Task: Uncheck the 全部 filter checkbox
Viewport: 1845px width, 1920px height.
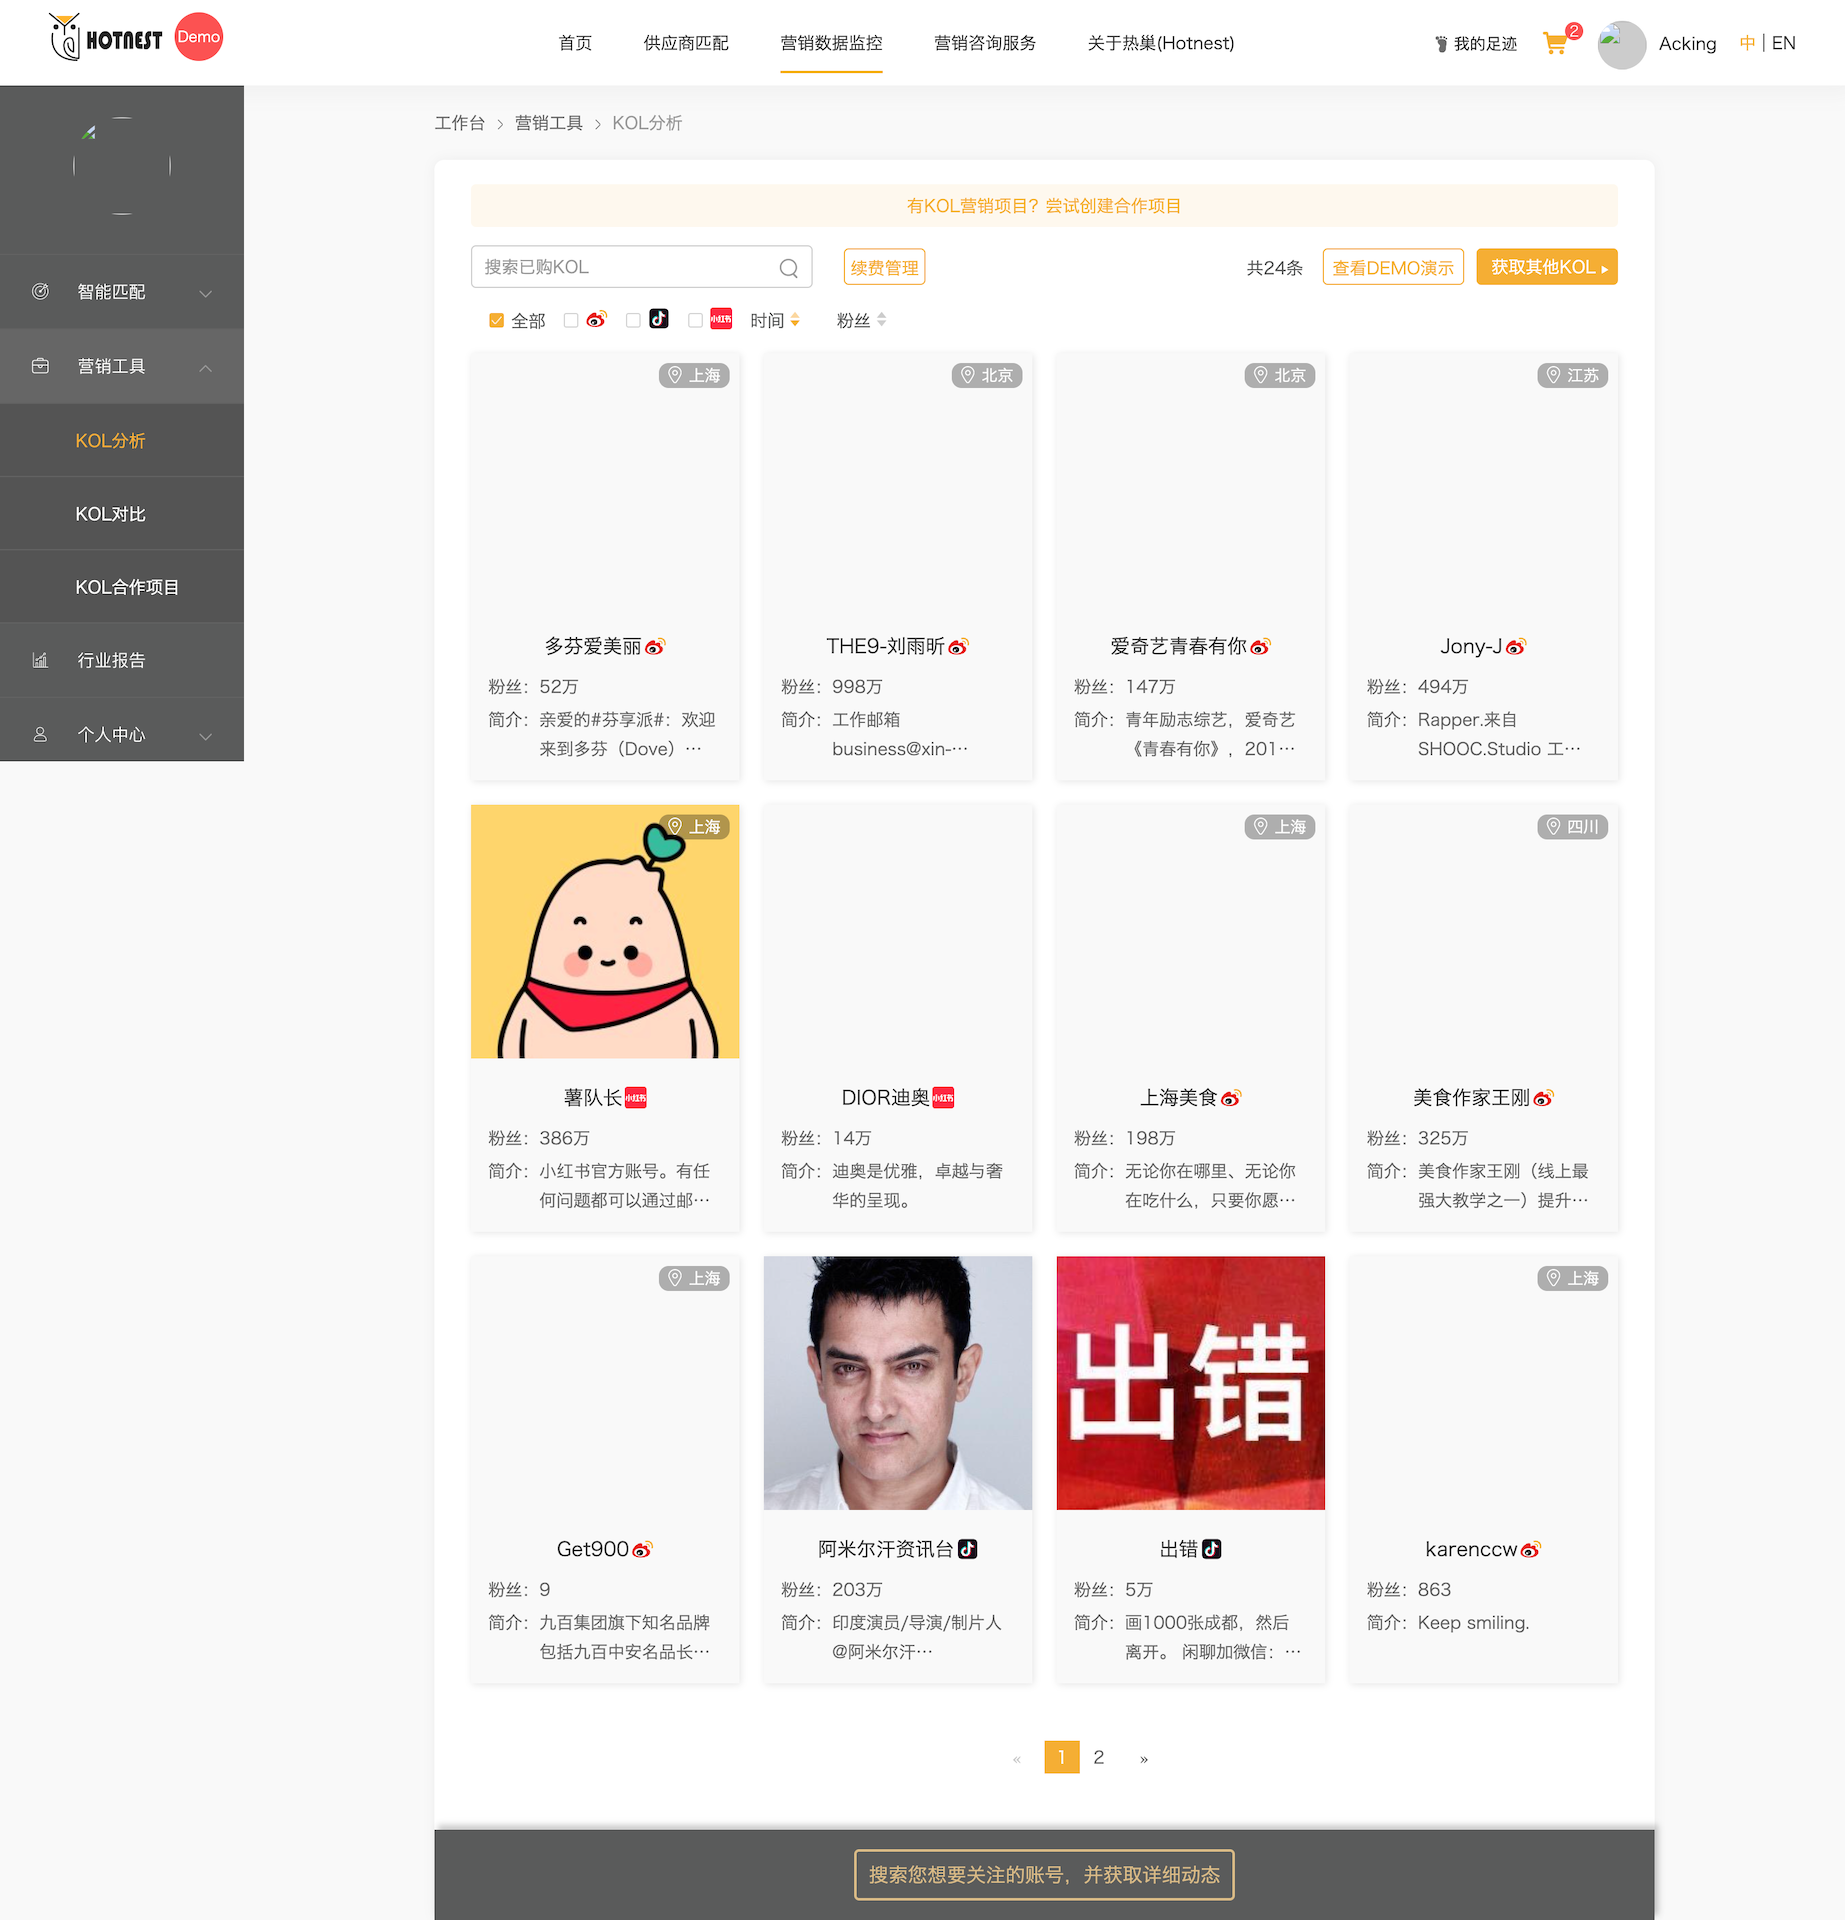Action: pos(496,321)
